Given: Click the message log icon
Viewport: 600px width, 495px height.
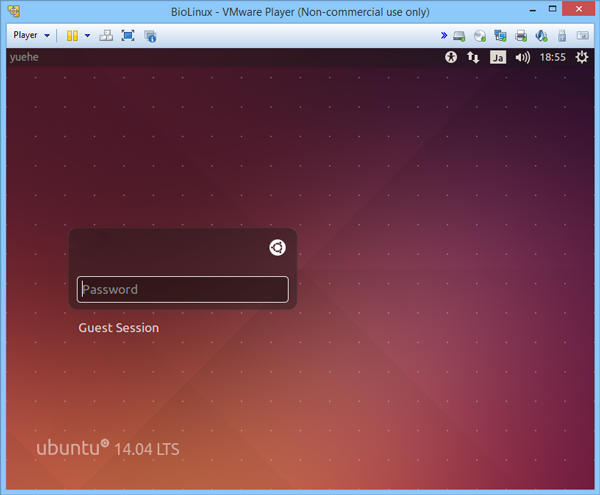Looking at the screenshot, I should 583,36.
